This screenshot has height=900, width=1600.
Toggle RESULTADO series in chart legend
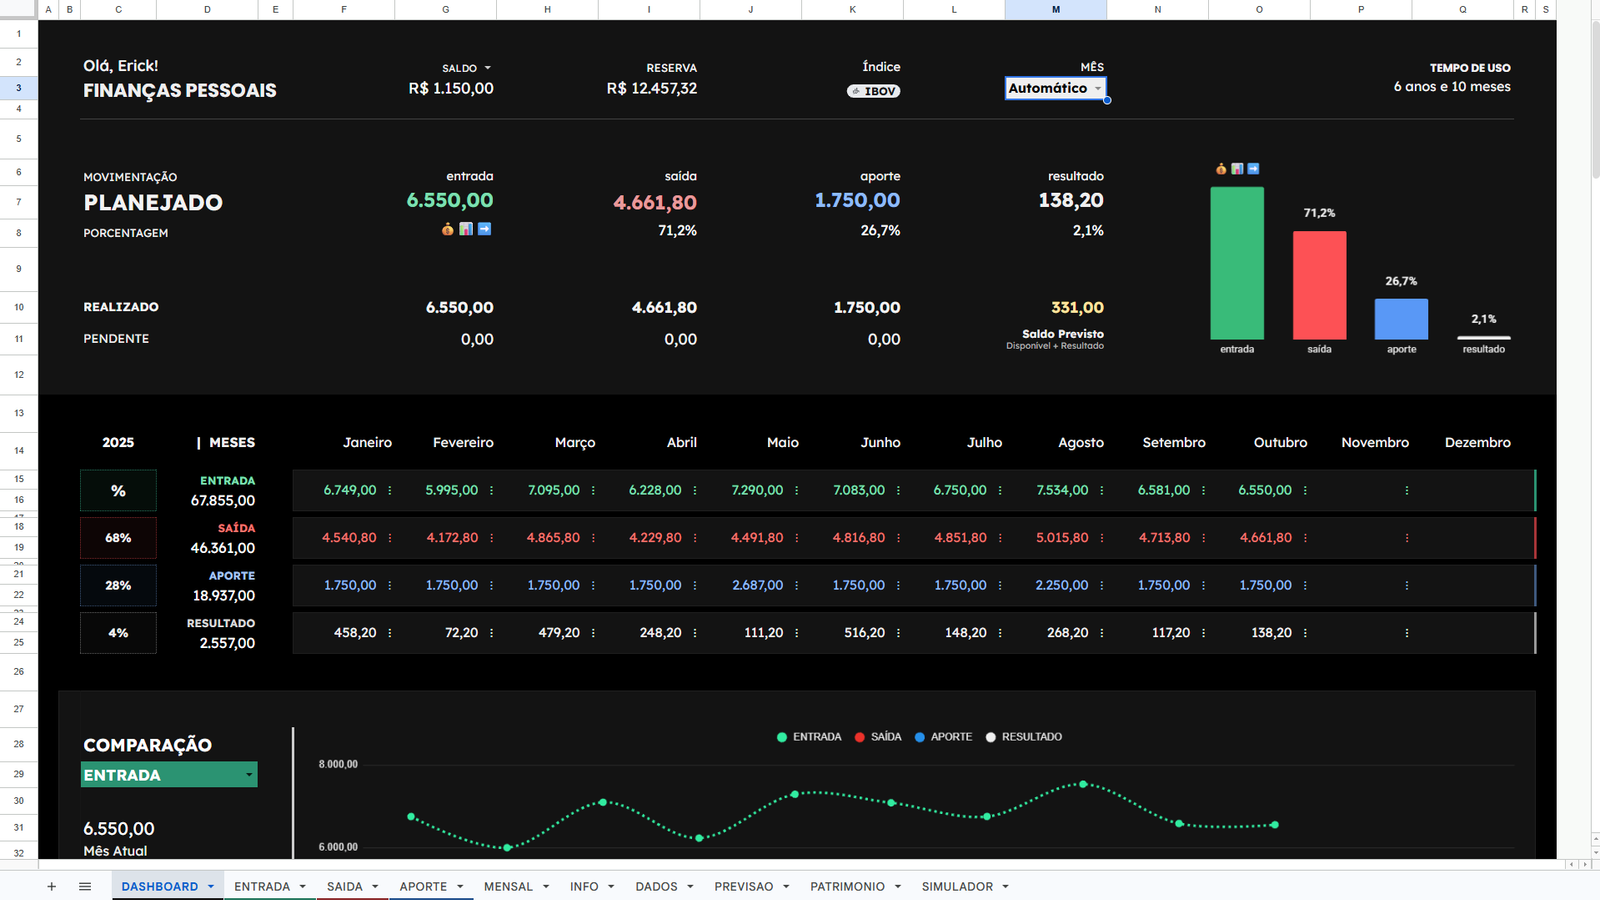(1023, 737)
